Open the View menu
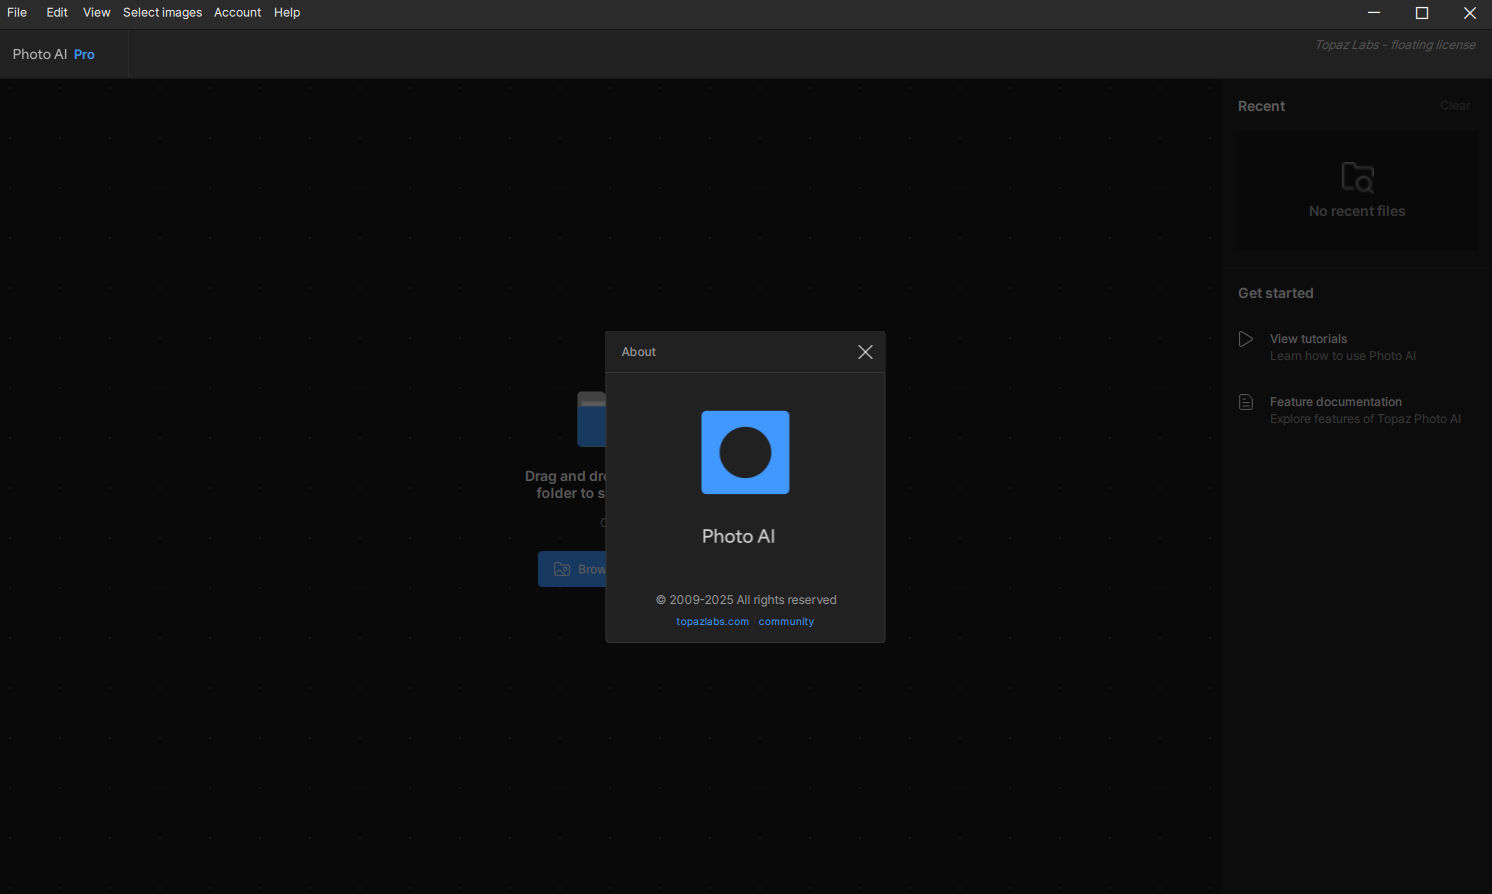 pyautogui.click(x=97, y=13)
